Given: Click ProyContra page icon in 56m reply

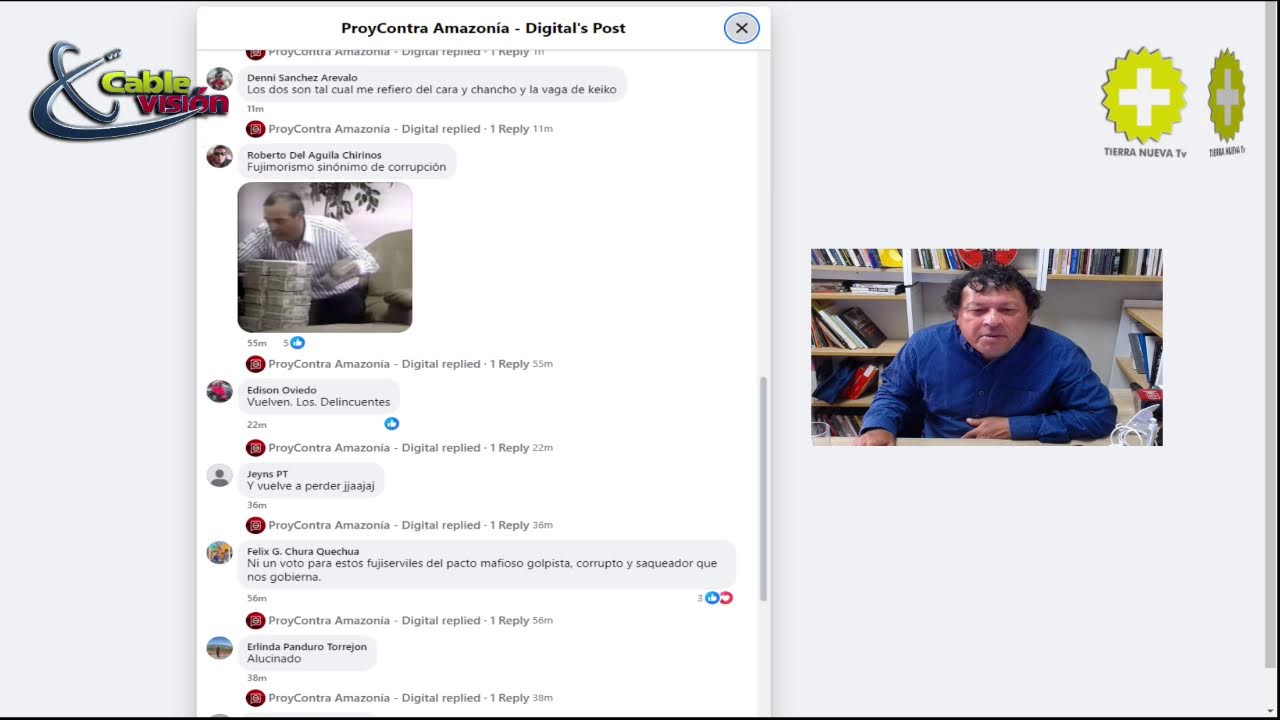Looking at the screenshot, I should click(x=255, y=620).
